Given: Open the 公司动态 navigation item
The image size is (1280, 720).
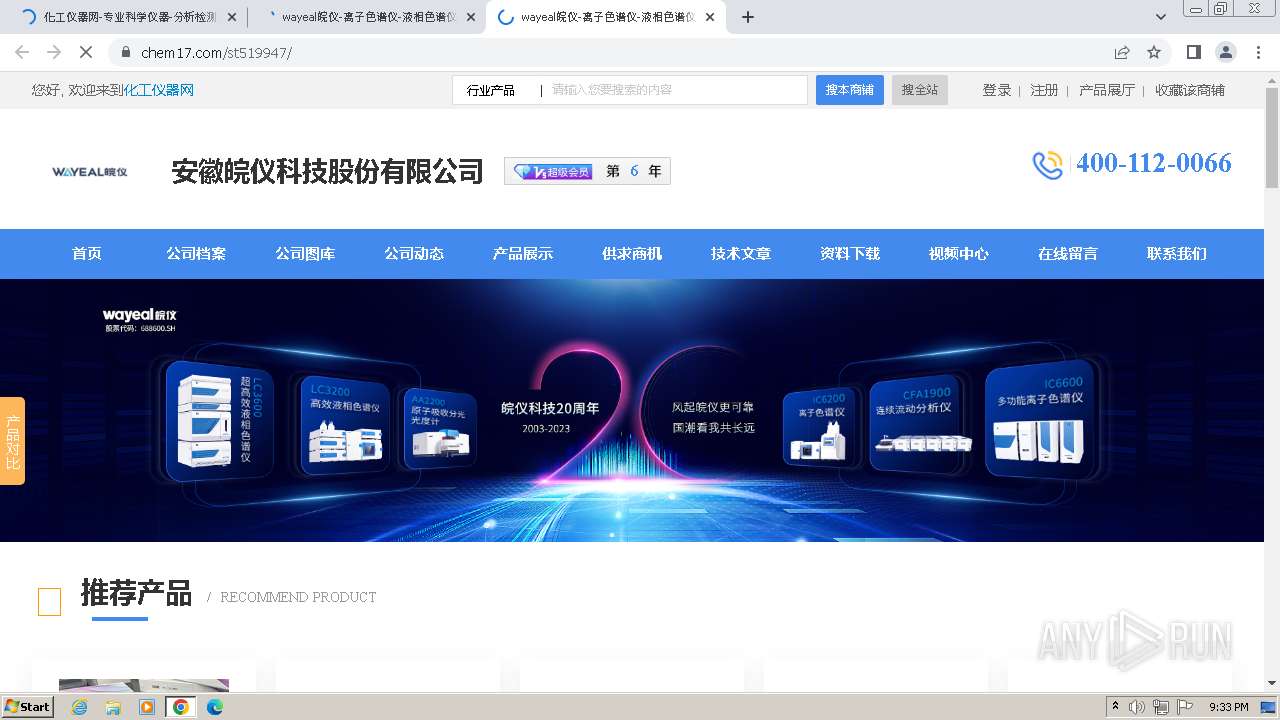Looking at the screenshot, I should pyautogui.click(x=414, y=254).
